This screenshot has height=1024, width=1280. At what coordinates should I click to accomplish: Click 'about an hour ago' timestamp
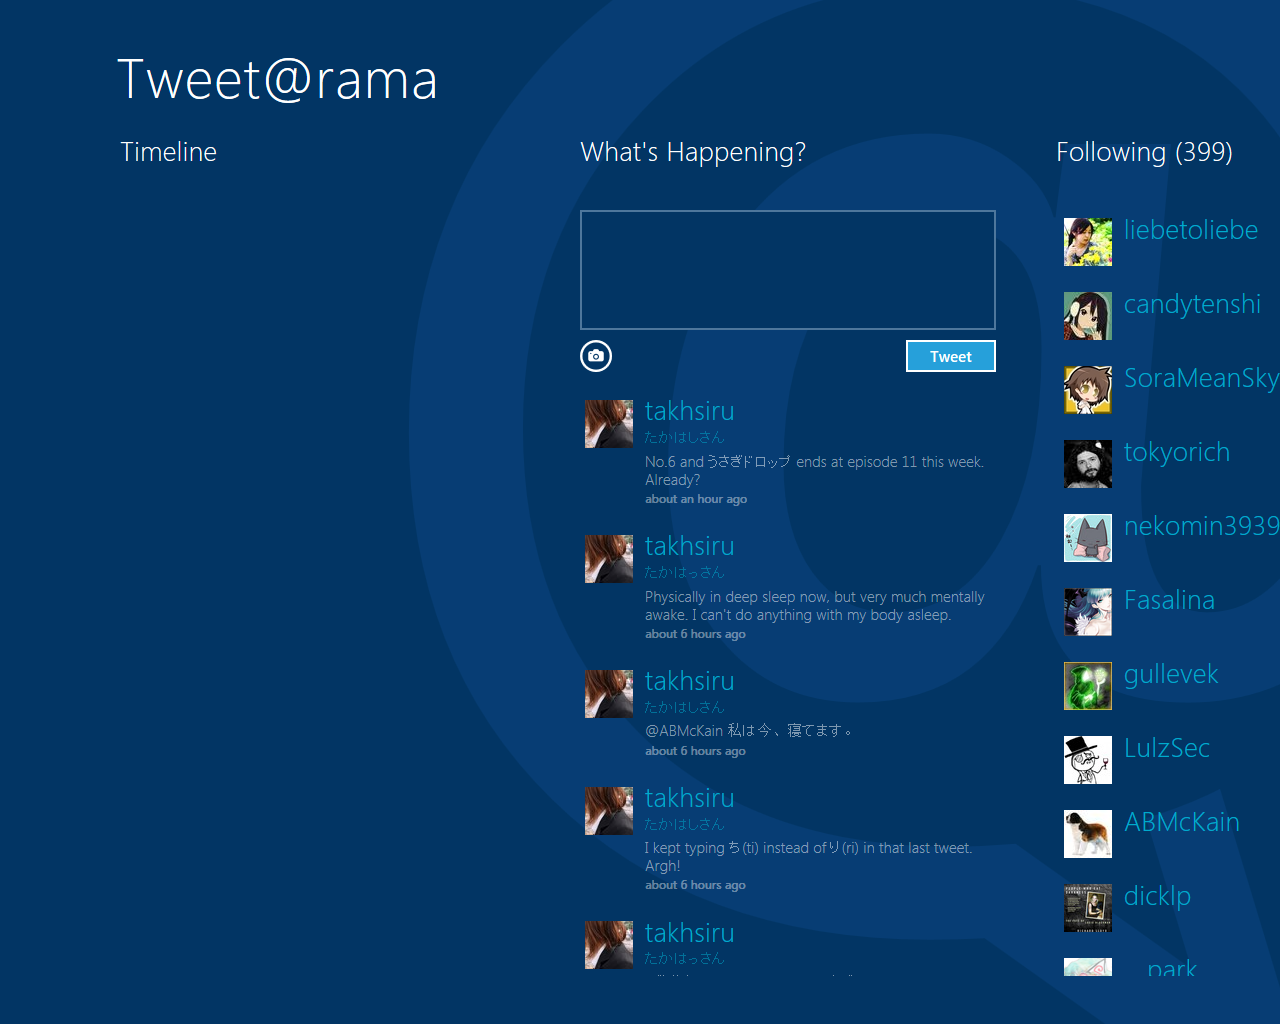(696, 499)
